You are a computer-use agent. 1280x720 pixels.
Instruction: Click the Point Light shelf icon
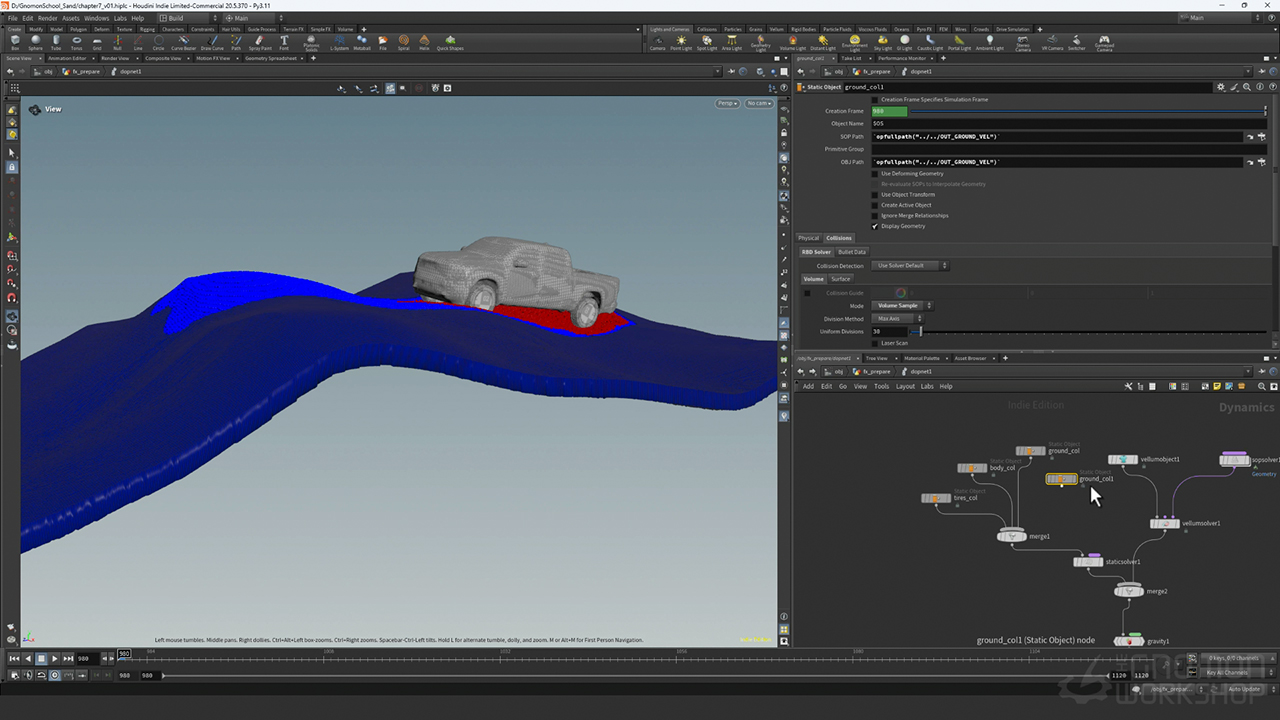pos(681,43)
